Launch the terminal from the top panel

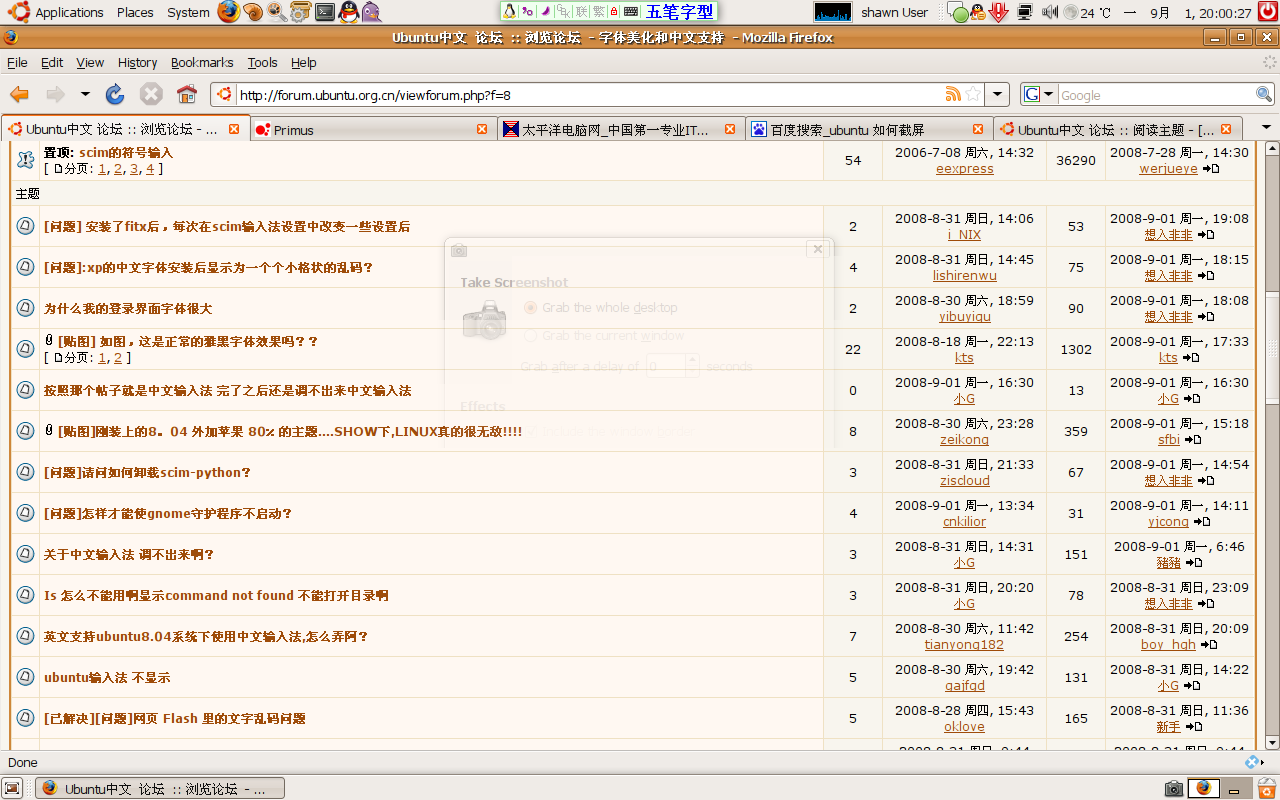point(325,12)
